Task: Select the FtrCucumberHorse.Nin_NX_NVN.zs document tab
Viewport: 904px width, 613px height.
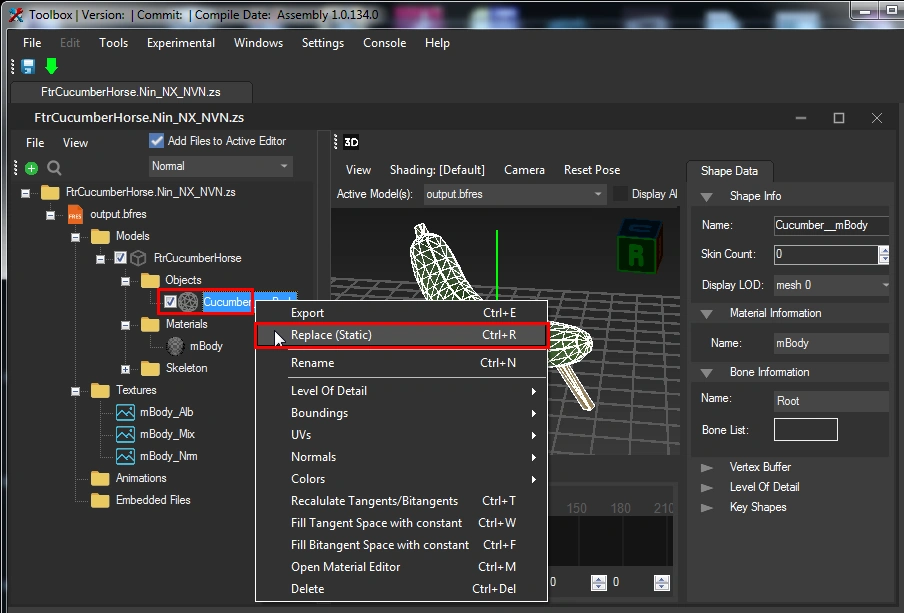Action: pyautogui.click(x=131, y=92)
